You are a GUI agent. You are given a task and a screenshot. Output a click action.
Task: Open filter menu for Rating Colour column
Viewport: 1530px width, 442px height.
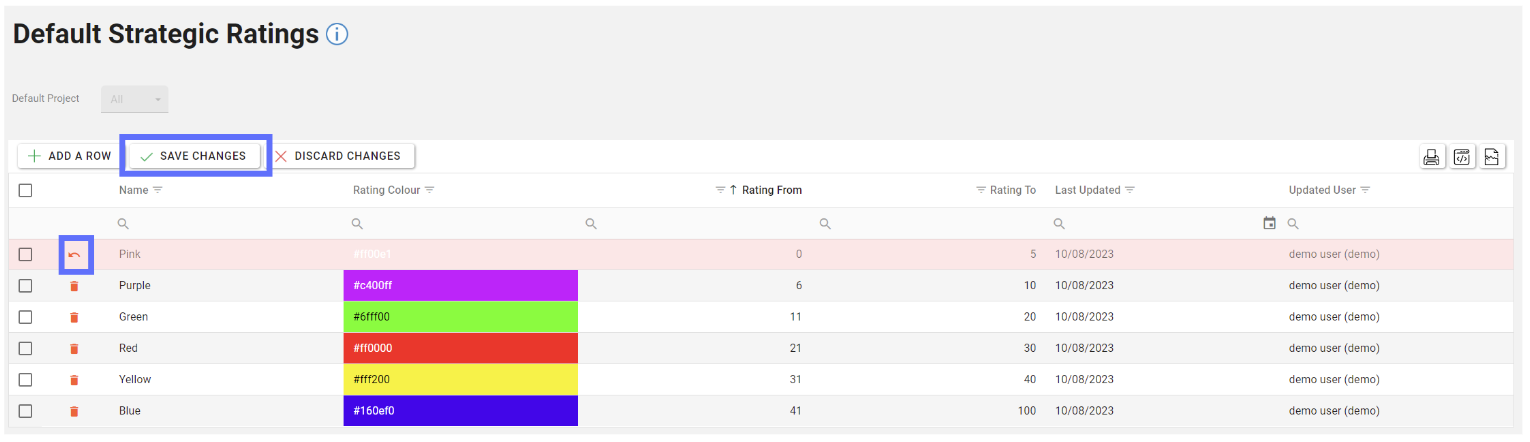point(430,190)
